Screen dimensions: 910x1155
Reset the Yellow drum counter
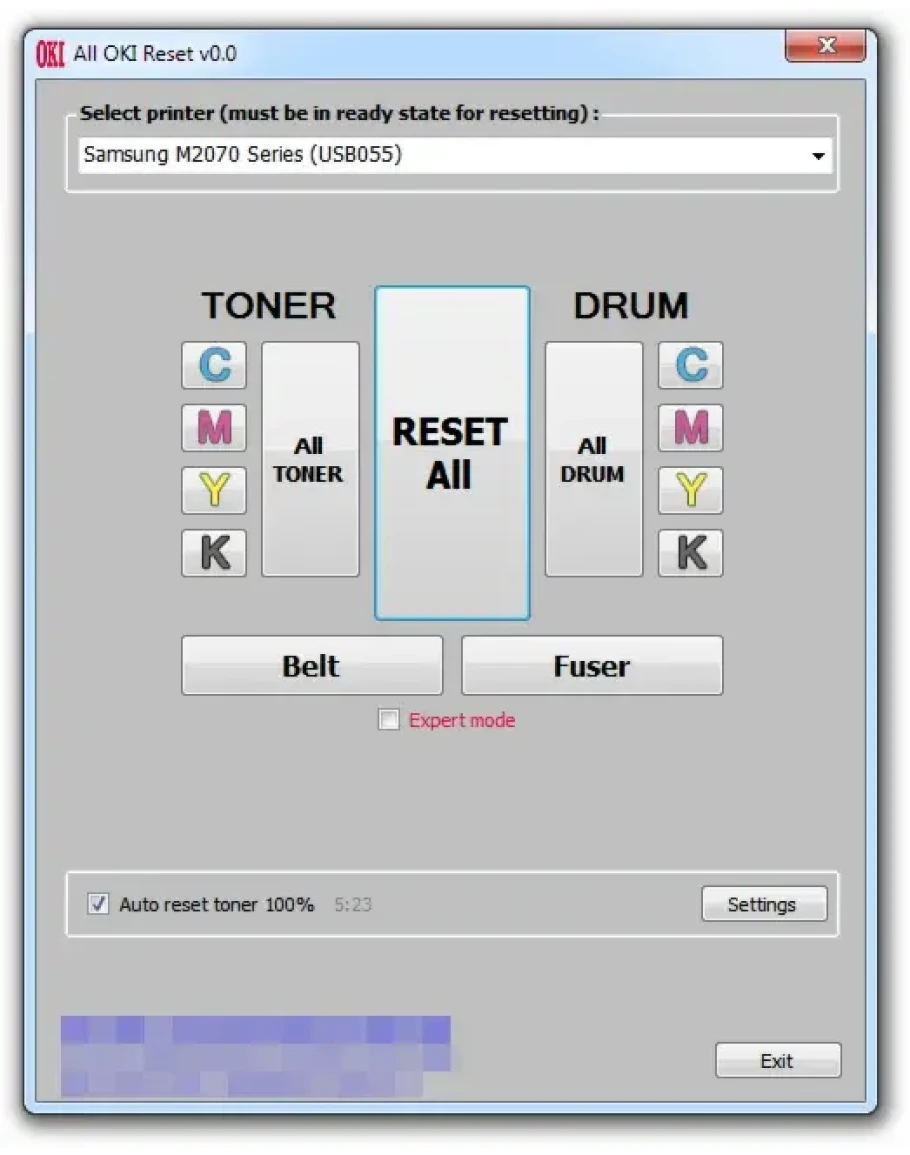tap(690, 490)
